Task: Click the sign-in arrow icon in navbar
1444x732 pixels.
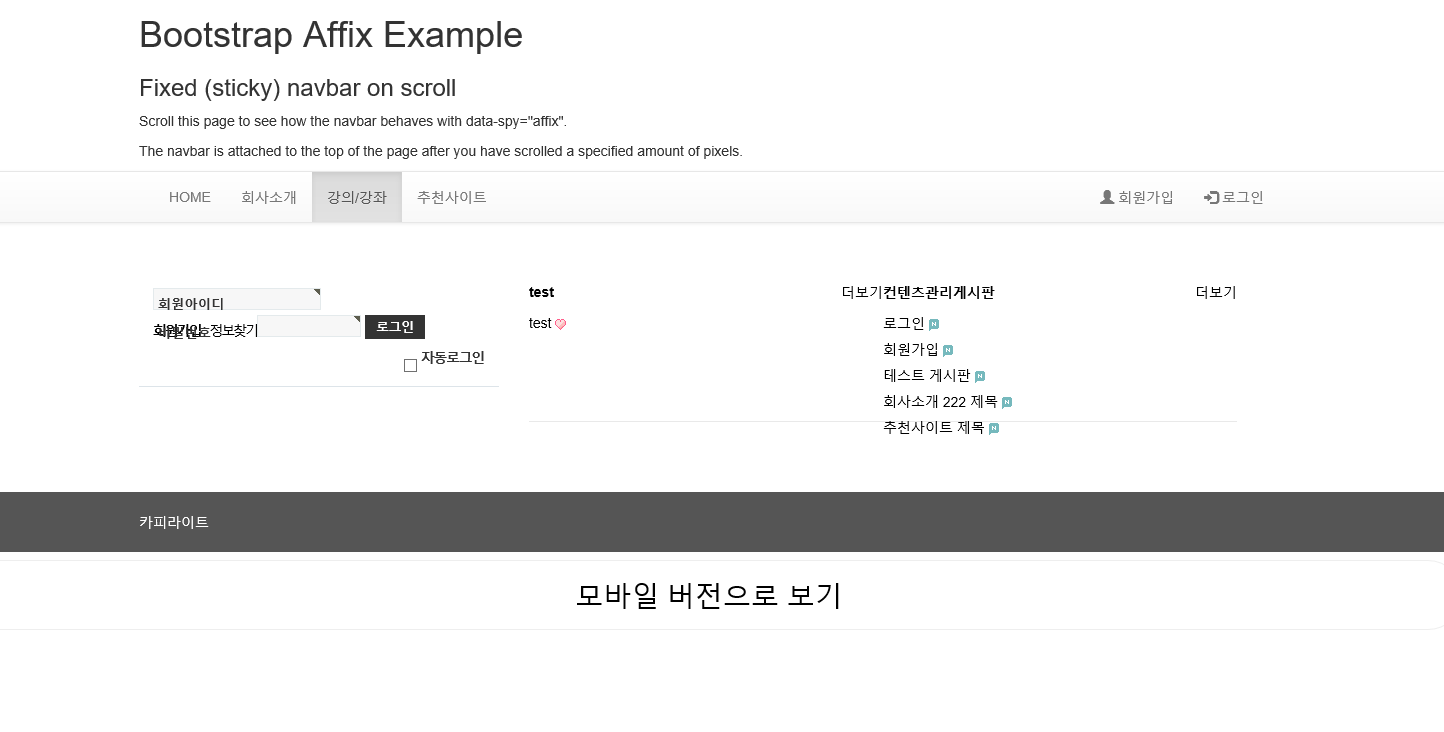Action: [1211, 197]
